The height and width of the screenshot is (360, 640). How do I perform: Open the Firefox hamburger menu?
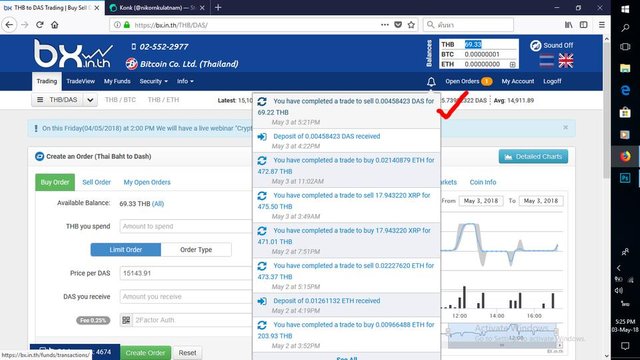602,25
